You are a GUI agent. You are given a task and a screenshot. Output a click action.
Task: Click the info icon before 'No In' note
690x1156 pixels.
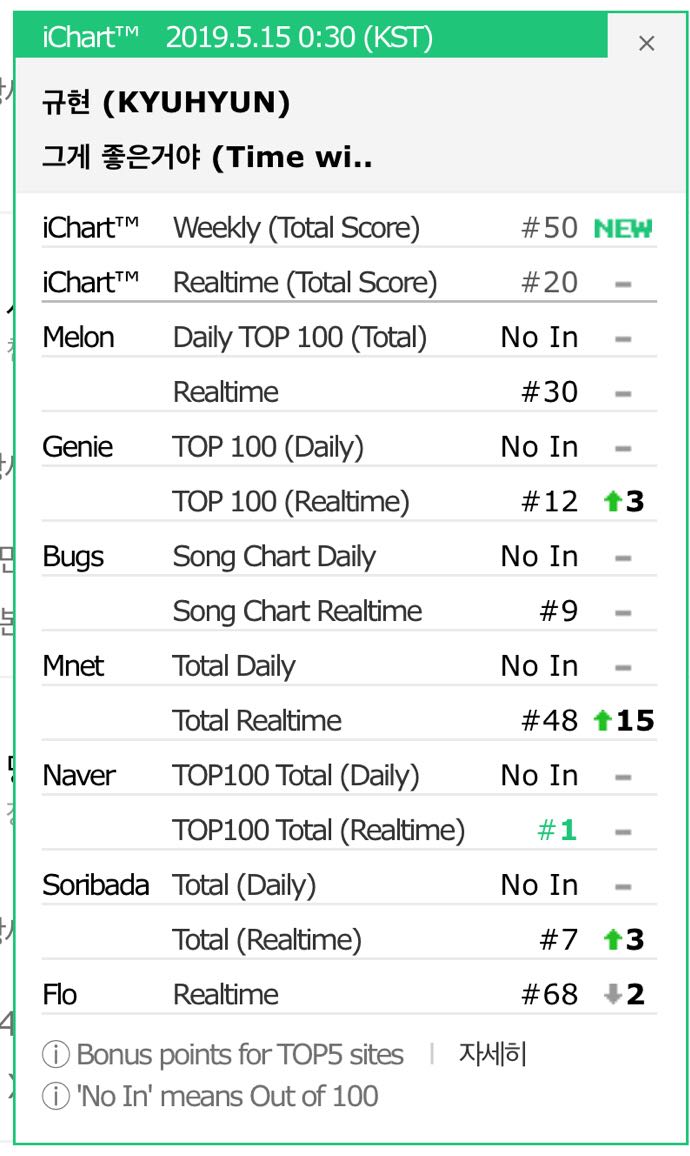tap(55, 1096)
